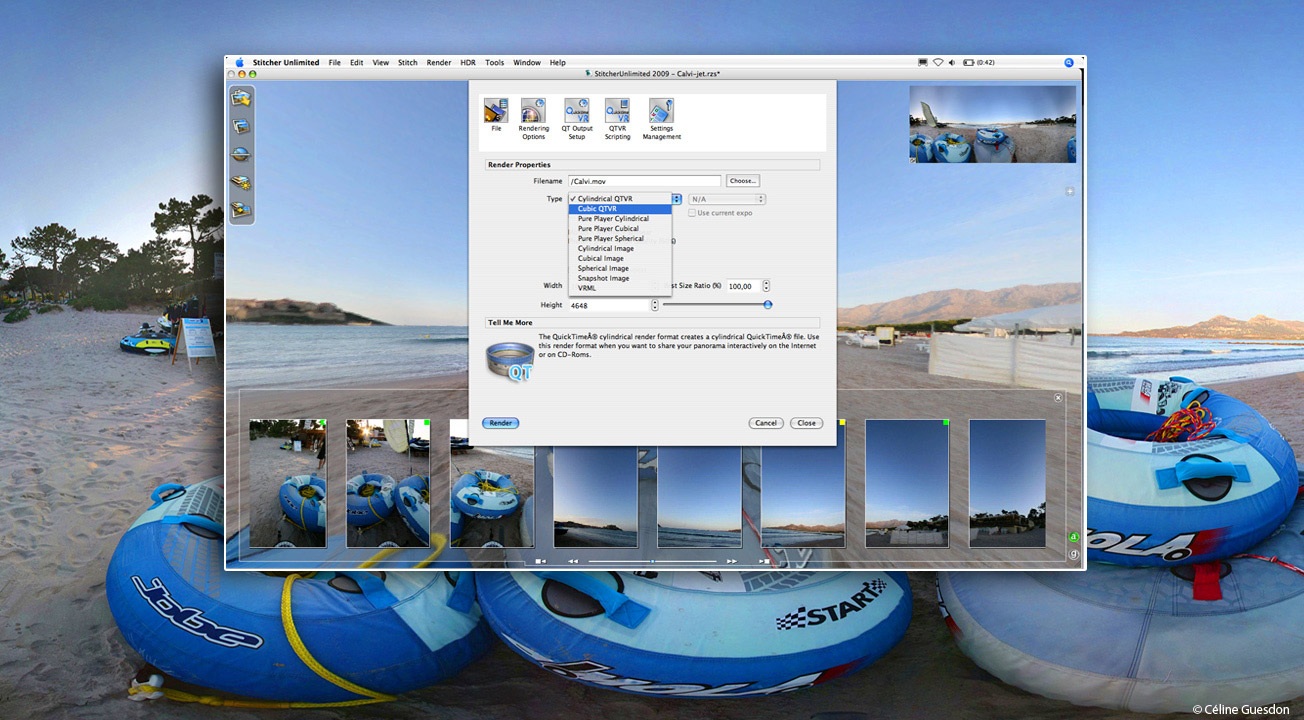Click the blue Render button
This screenshot has width=1304, height=720.
pos(500,423)
